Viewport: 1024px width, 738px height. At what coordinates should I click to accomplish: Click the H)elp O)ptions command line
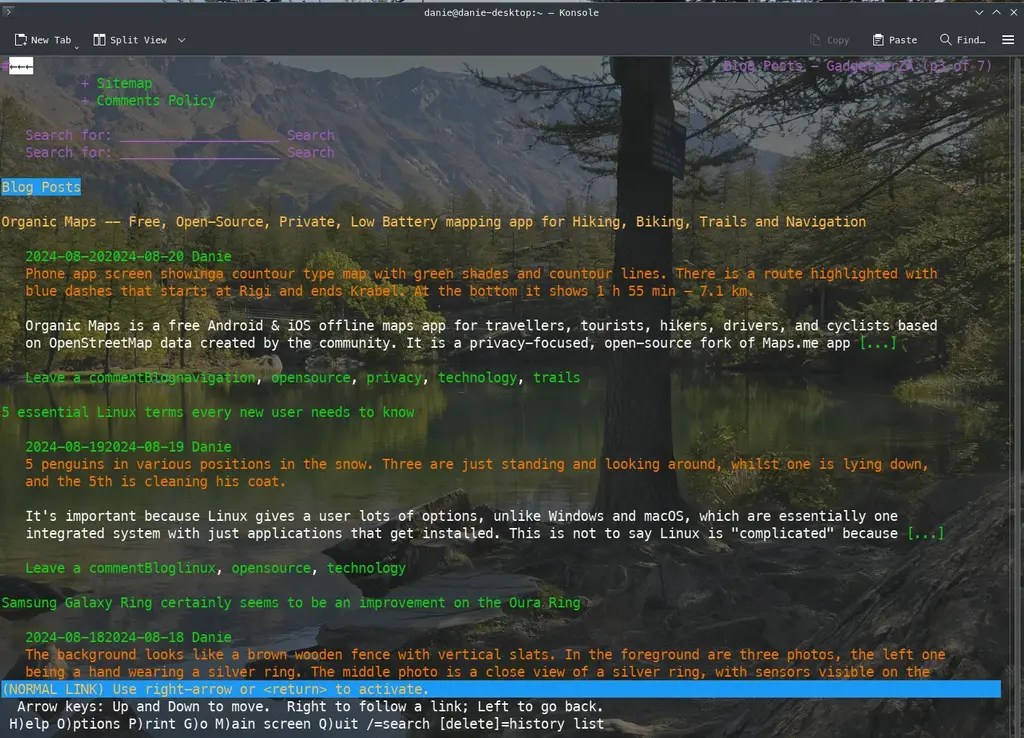click(306, 724)
